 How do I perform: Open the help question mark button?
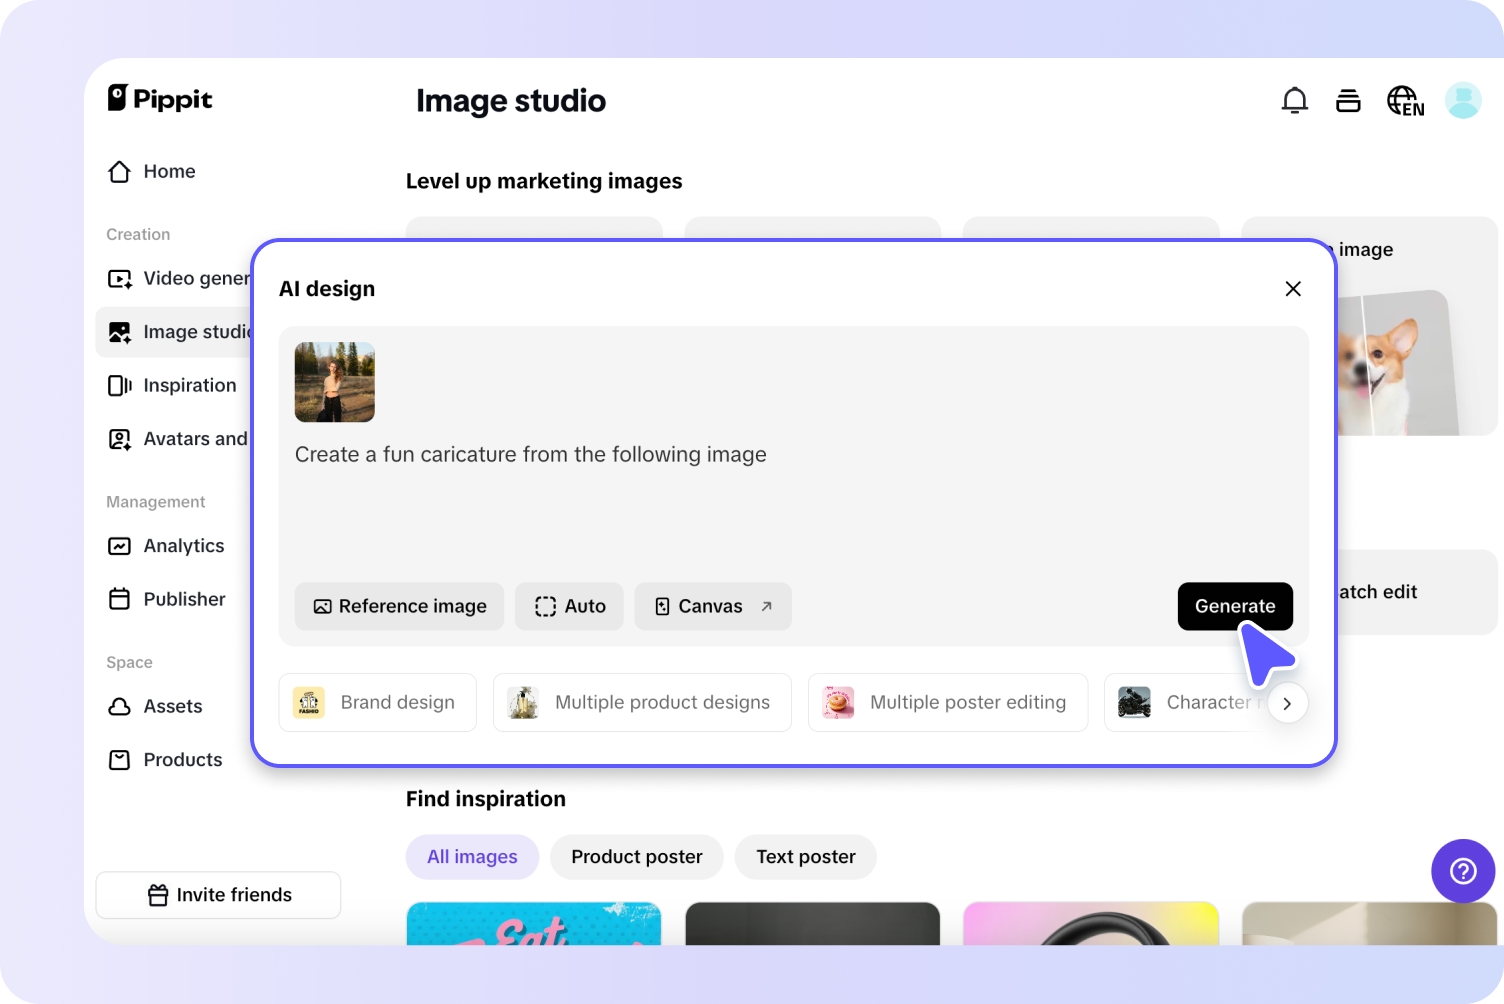(1463, 871)
